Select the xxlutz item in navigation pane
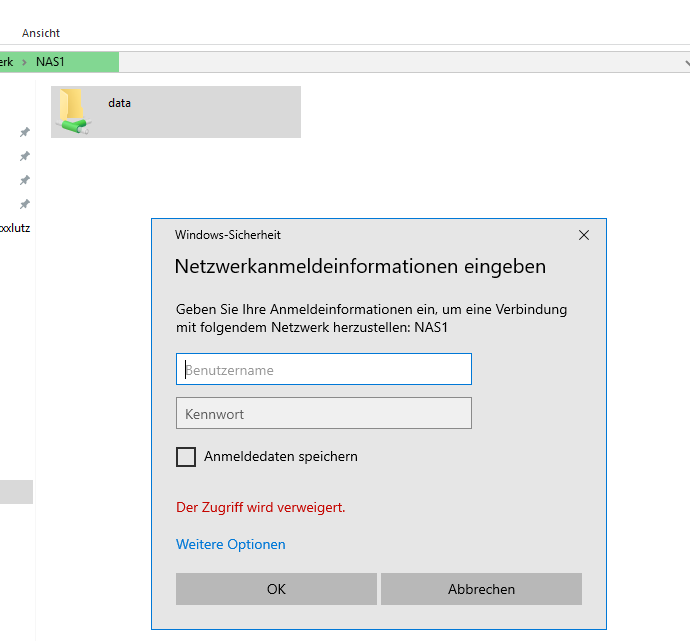 (15, 228)
